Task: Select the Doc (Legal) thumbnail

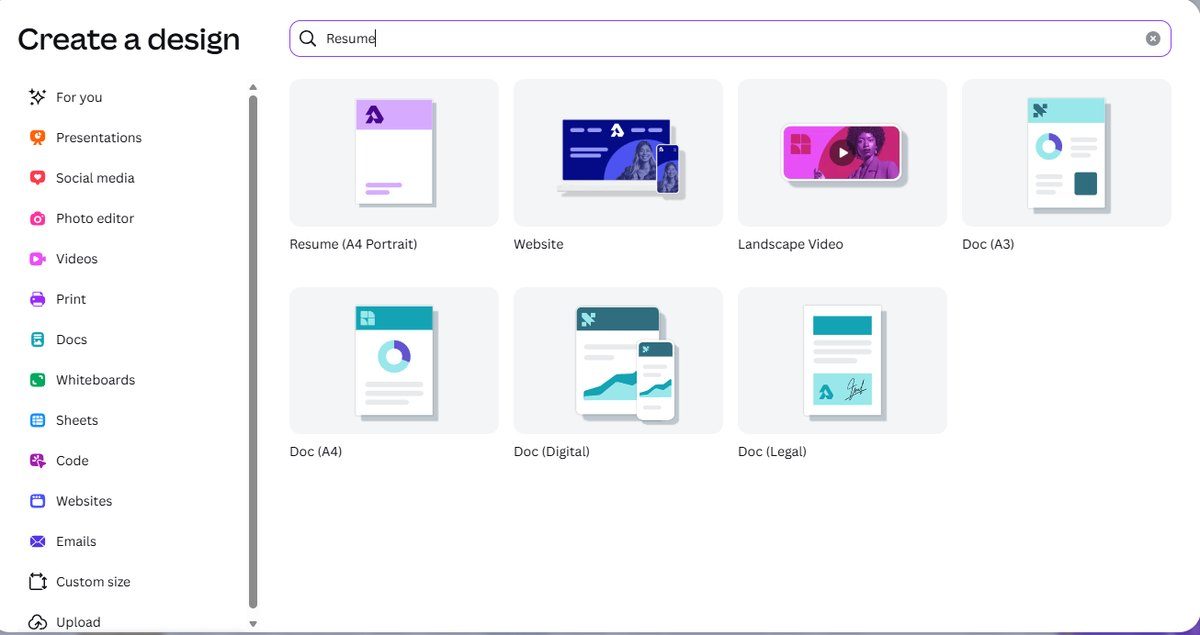Action: (842, 361)
